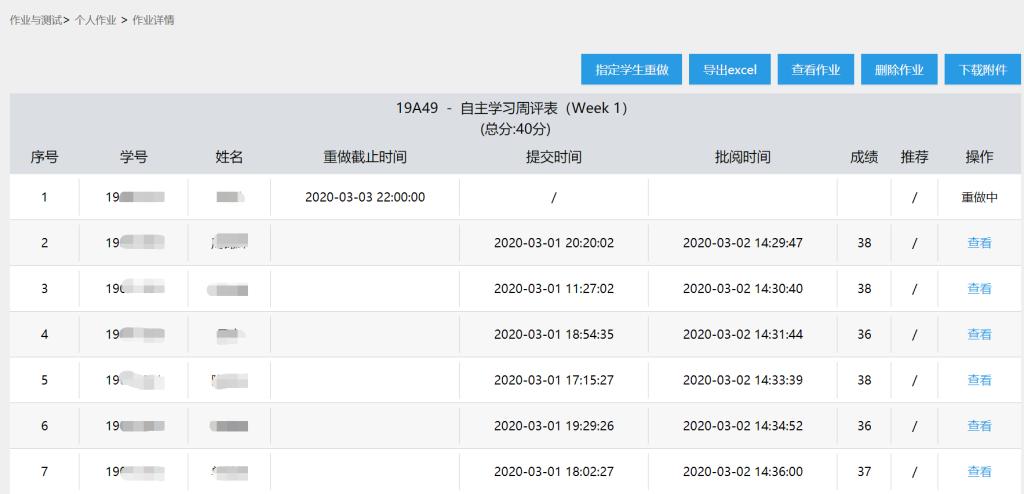Click the 批阅时间 column header
1024x494 pixels.
[742, 157]
